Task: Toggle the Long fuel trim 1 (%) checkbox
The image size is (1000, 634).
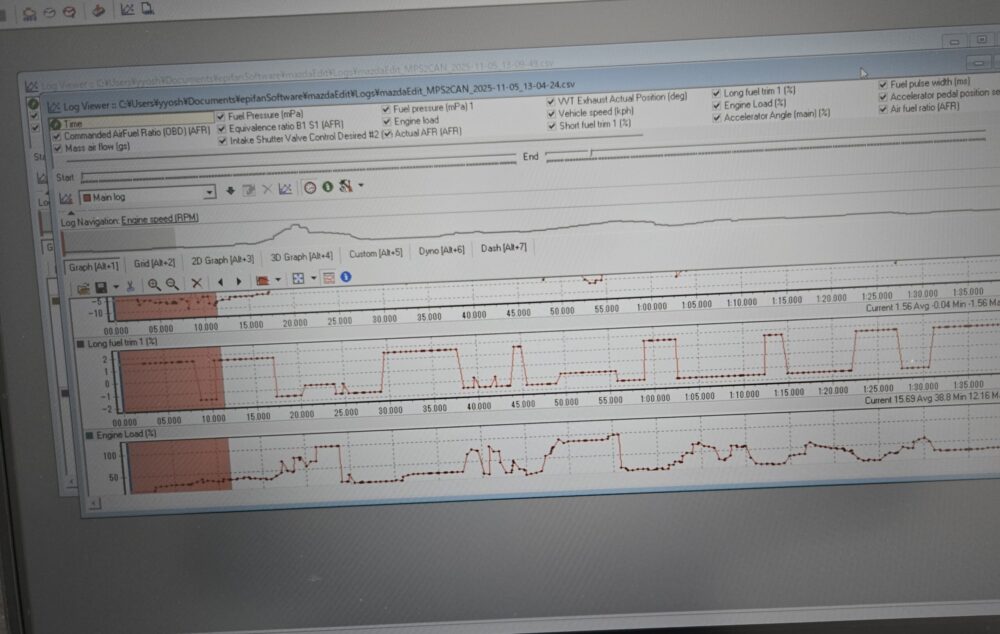Action: (x=716, y=92)
